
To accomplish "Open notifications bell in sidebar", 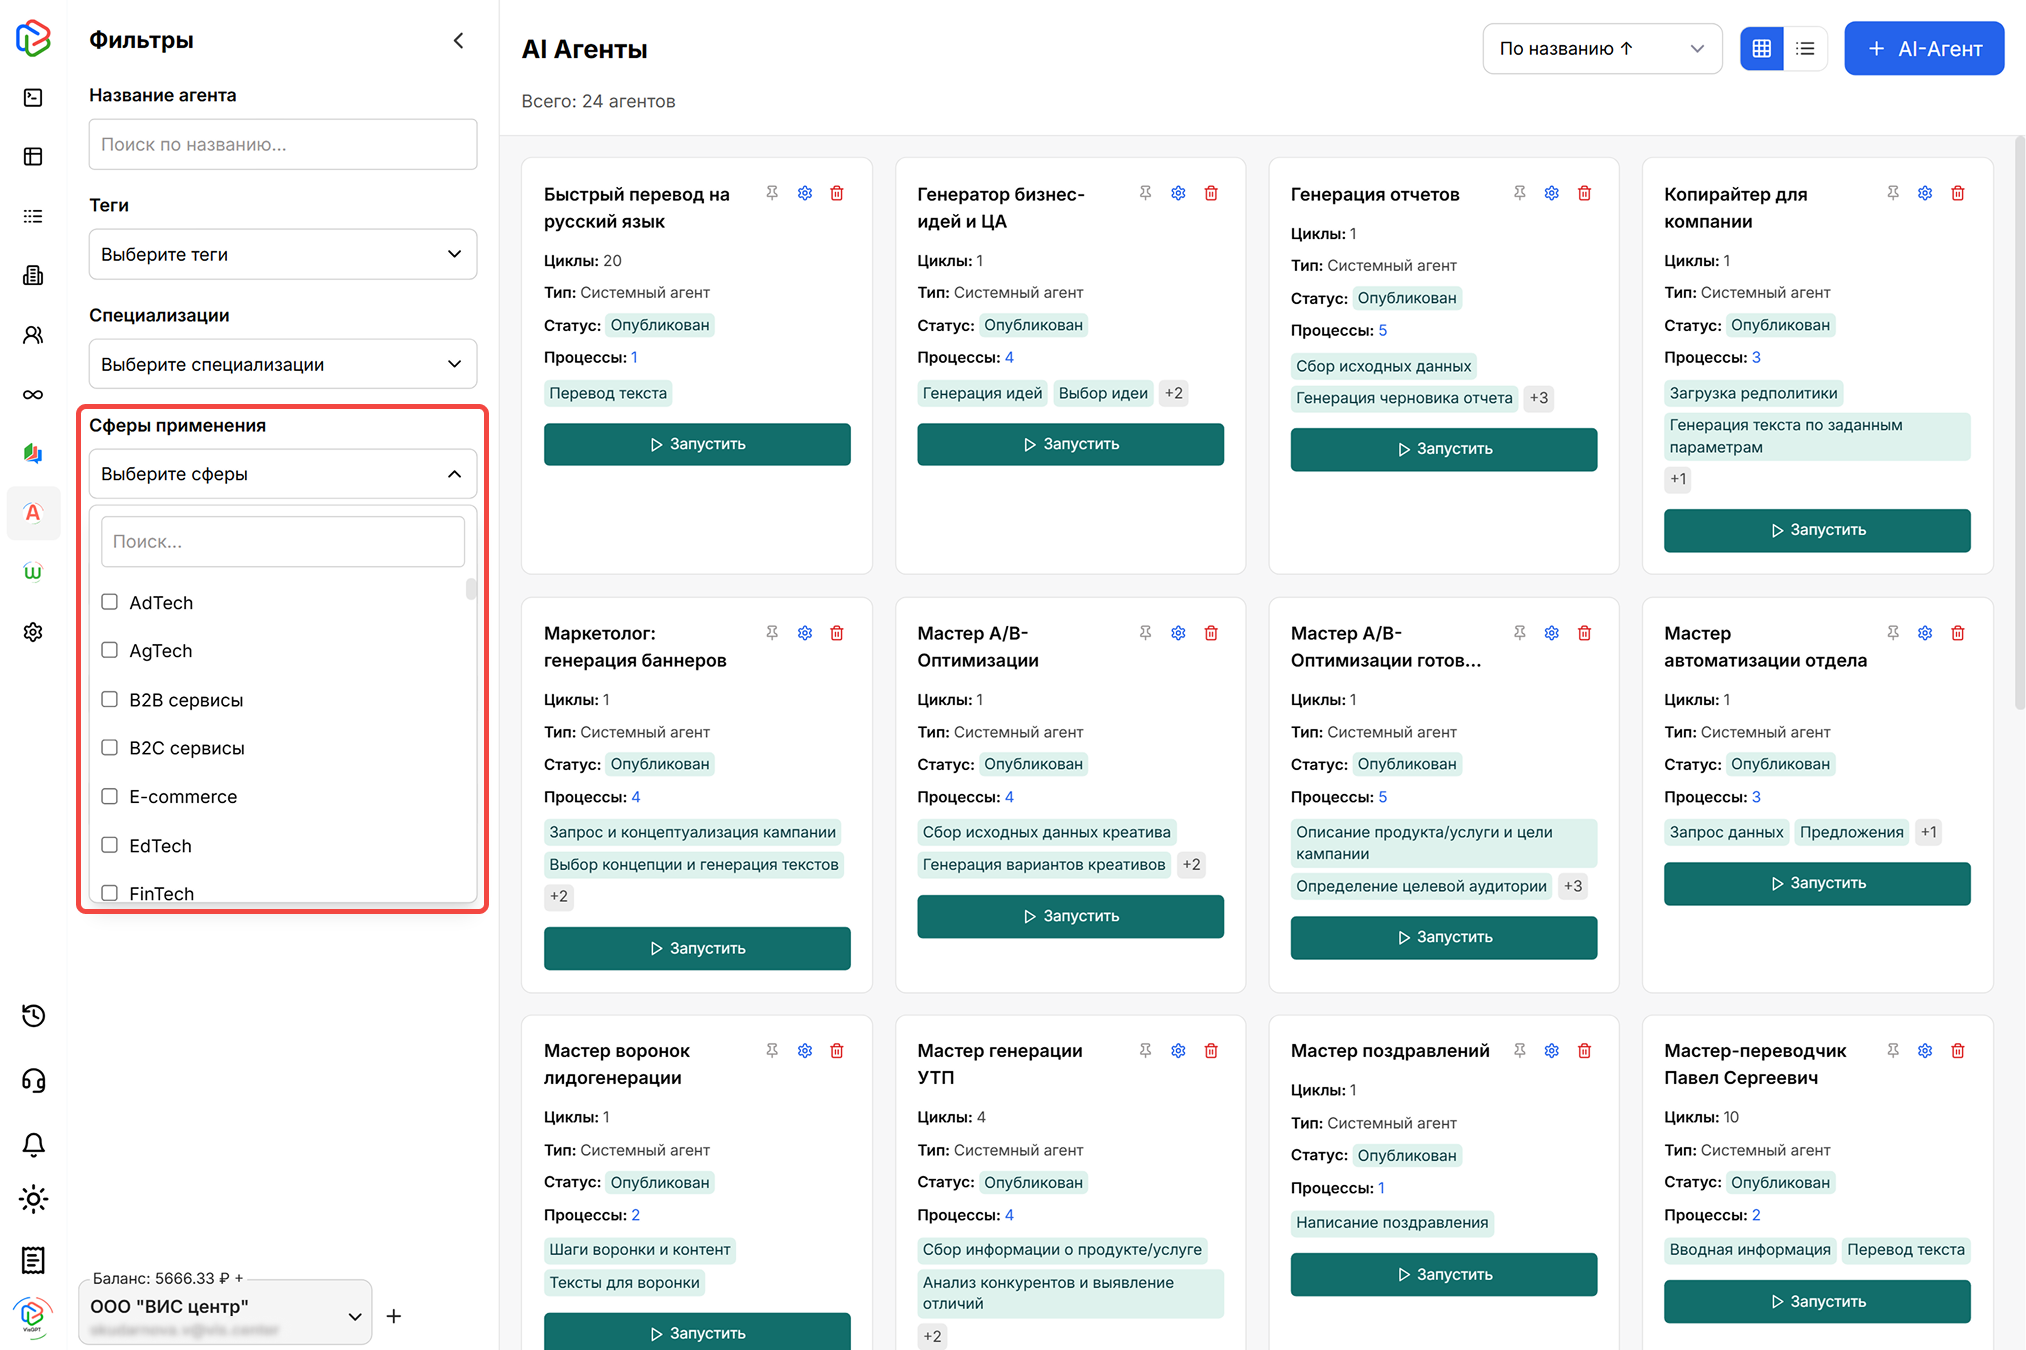I will click(x=33, y=1143).
